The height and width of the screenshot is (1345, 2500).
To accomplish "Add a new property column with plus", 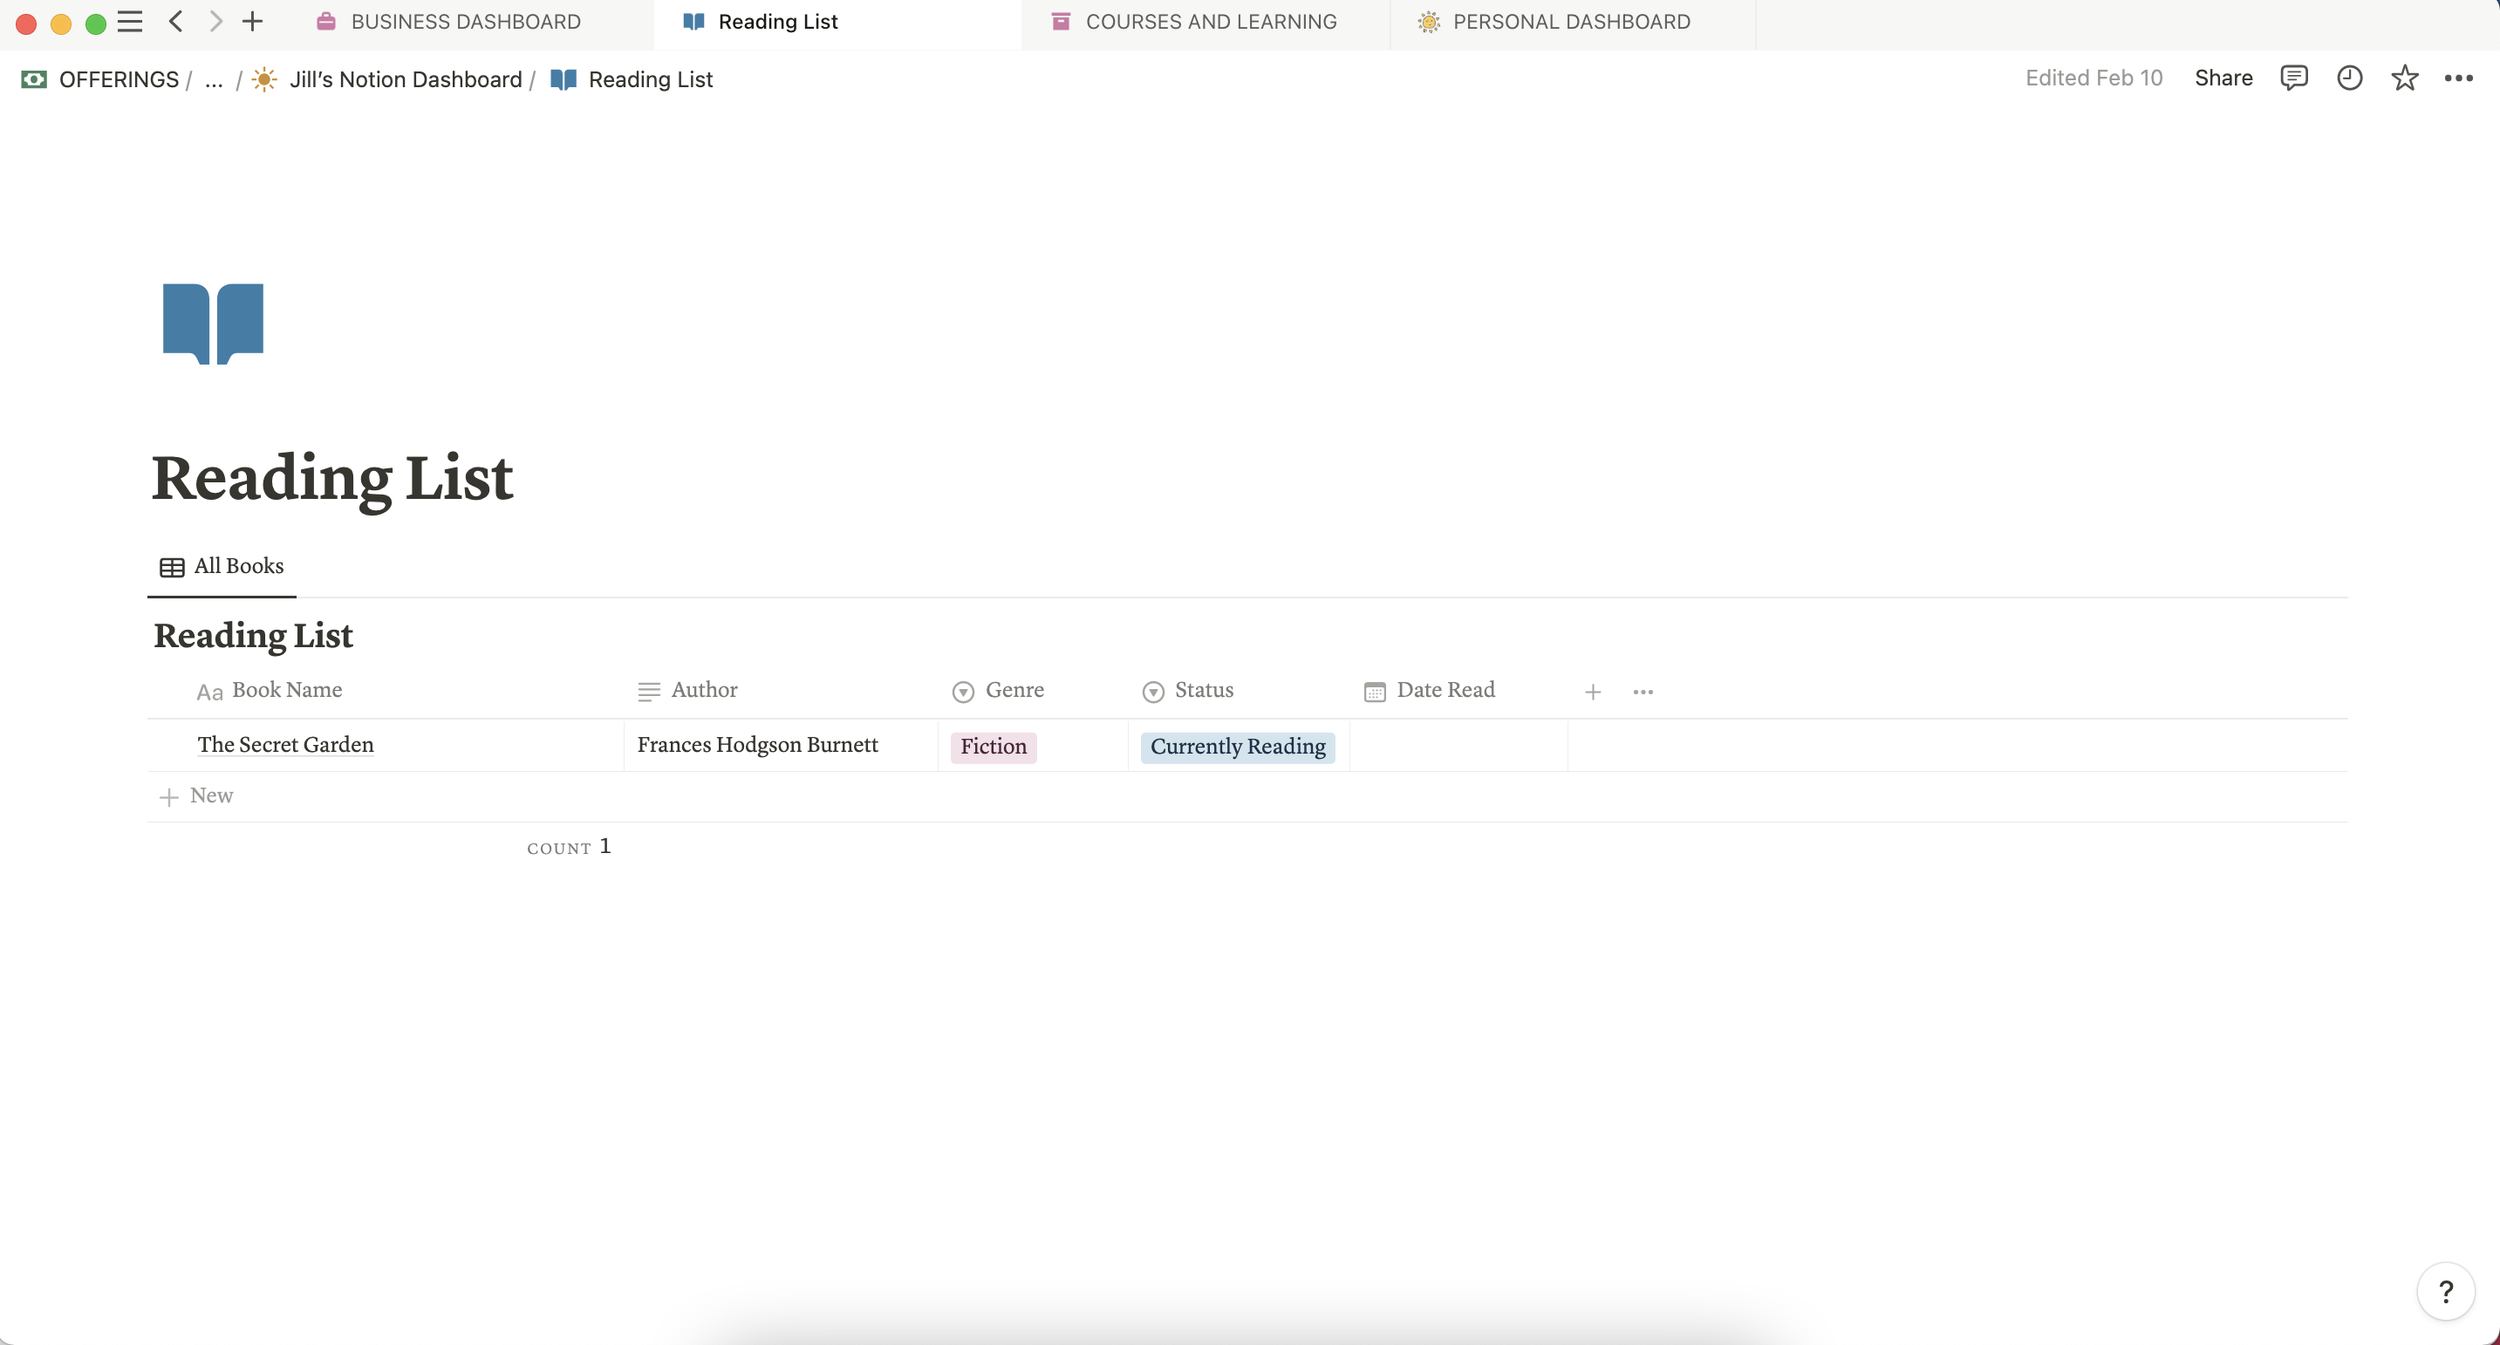I will coord(1593,692).
